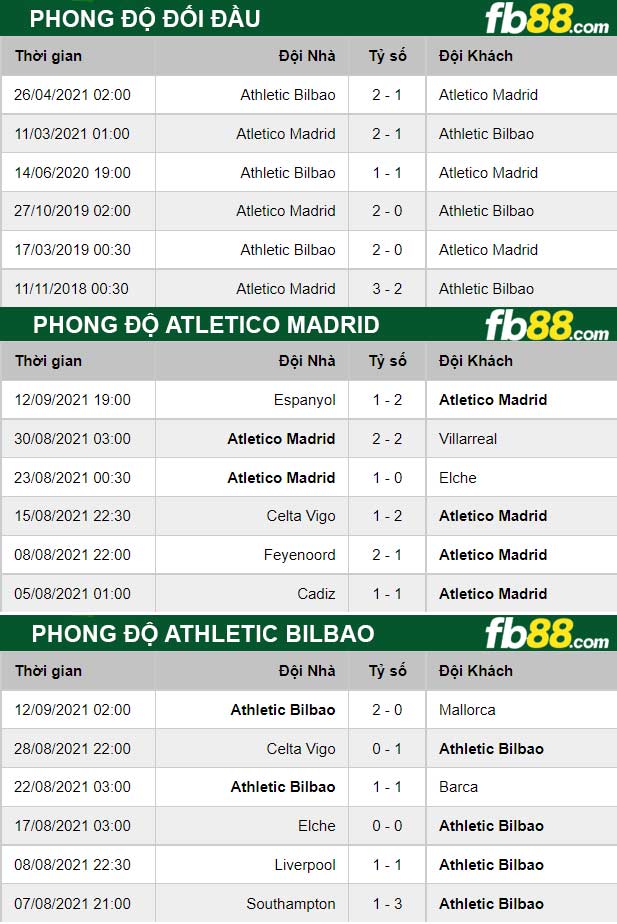
Task: Open the Mallorca team link
Action: (467, 710)
